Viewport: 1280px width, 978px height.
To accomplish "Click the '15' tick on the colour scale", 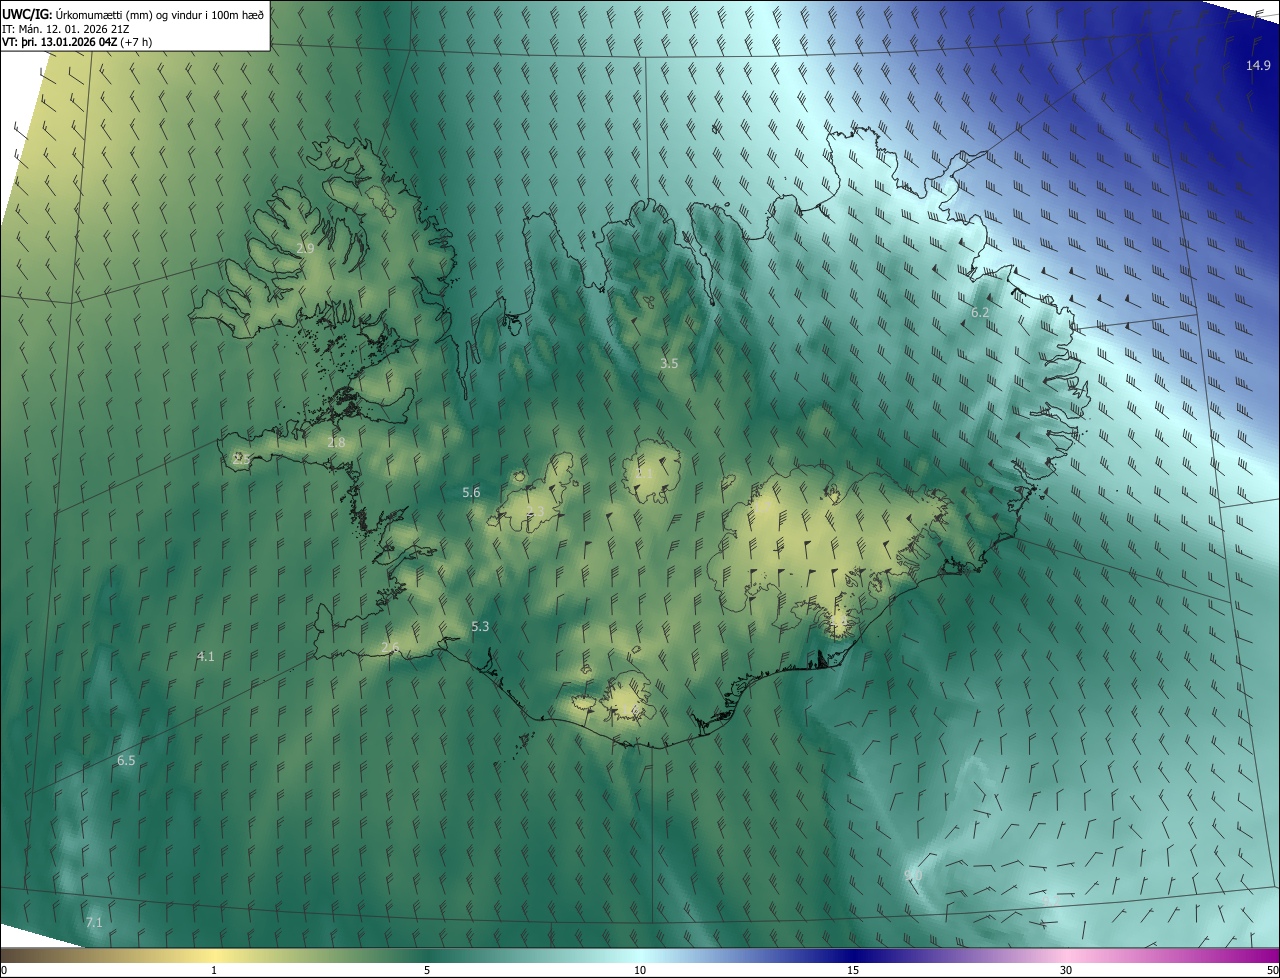I will pos(853,970).
